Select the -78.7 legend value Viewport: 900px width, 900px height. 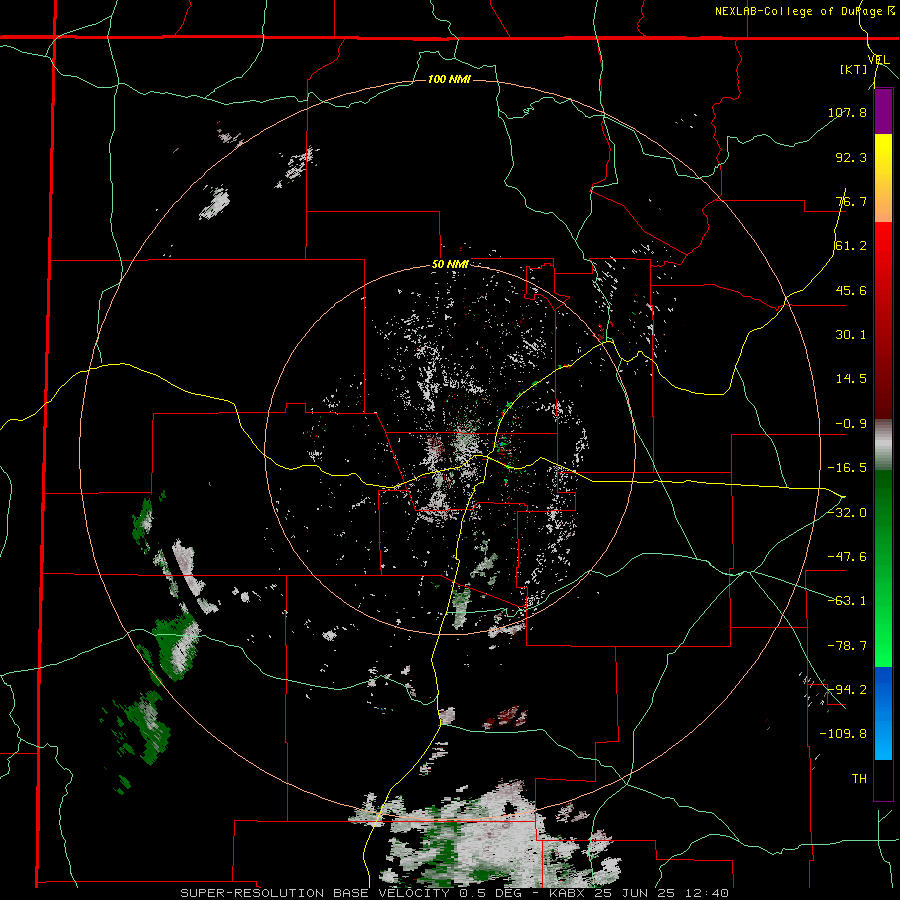[x=847, y=646]
